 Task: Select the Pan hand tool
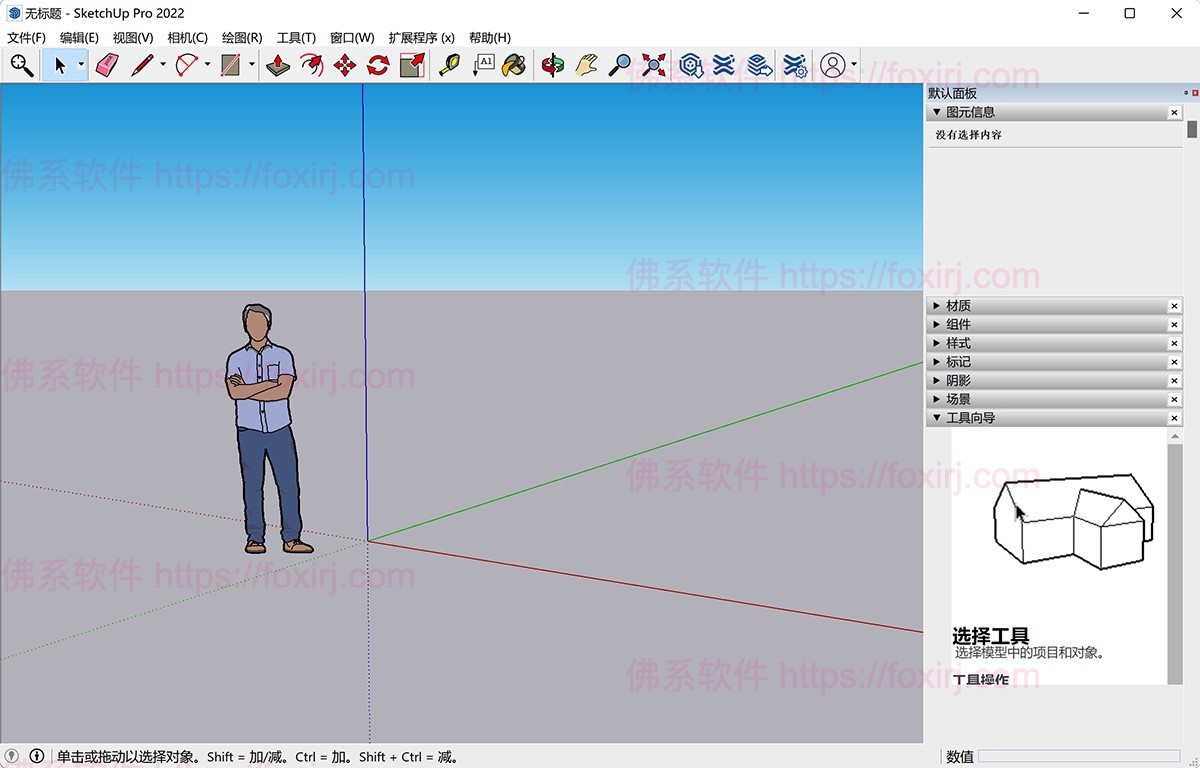click(586, 66)
